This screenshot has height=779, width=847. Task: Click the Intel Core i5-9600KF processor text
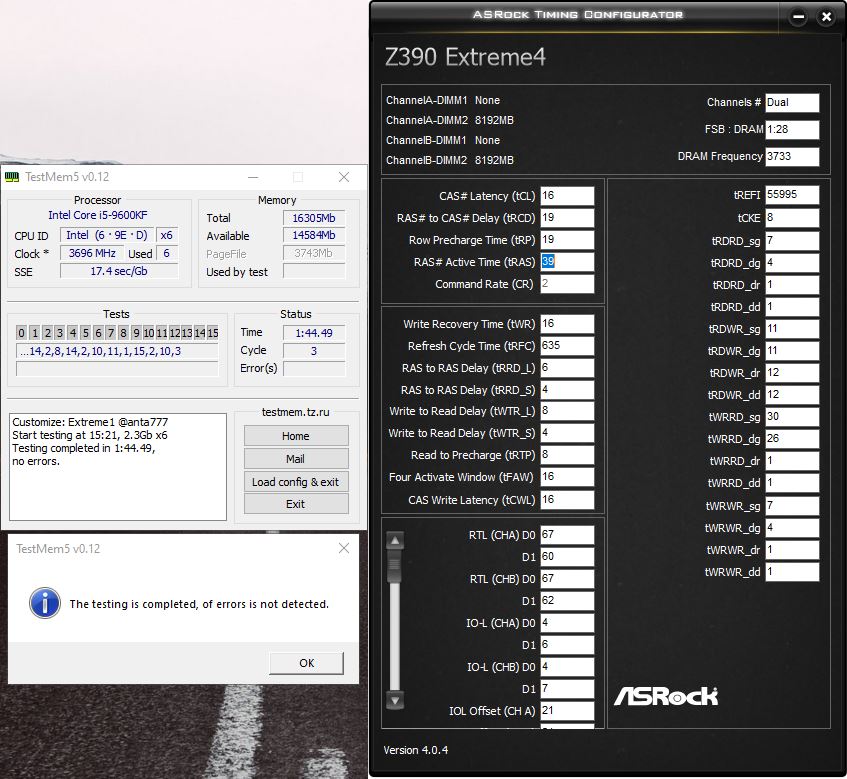tap(98, 215)
